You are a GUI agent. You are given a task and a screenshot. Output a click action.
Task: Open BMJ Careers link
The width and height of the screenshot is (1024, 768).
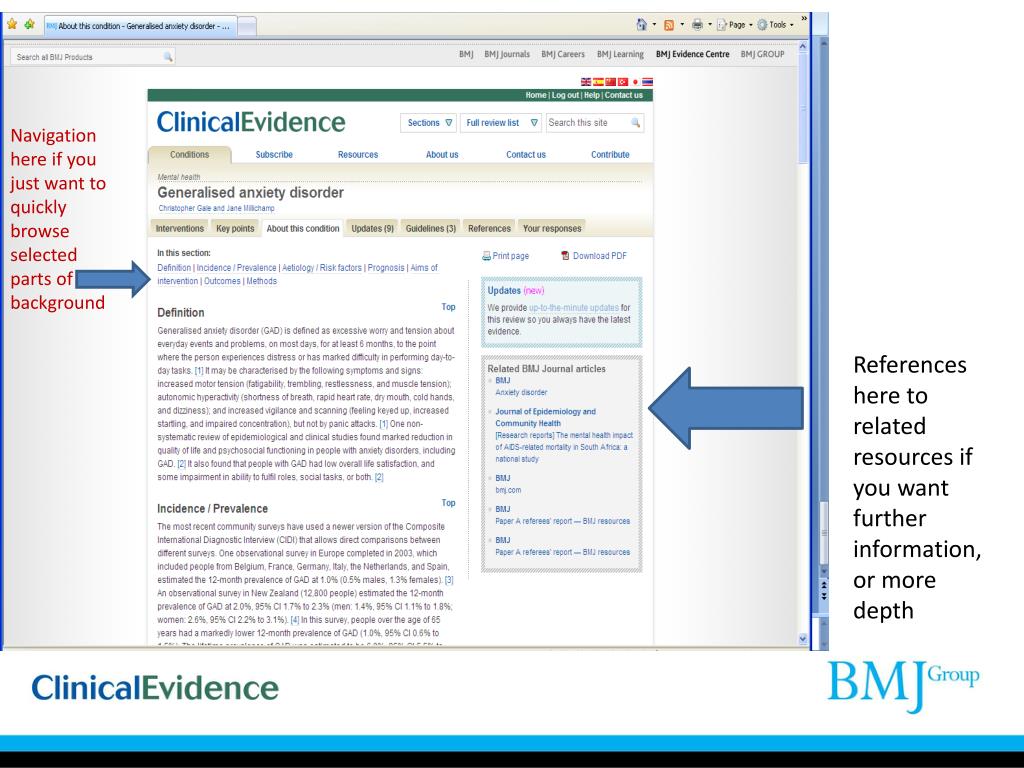pos(563,54)
